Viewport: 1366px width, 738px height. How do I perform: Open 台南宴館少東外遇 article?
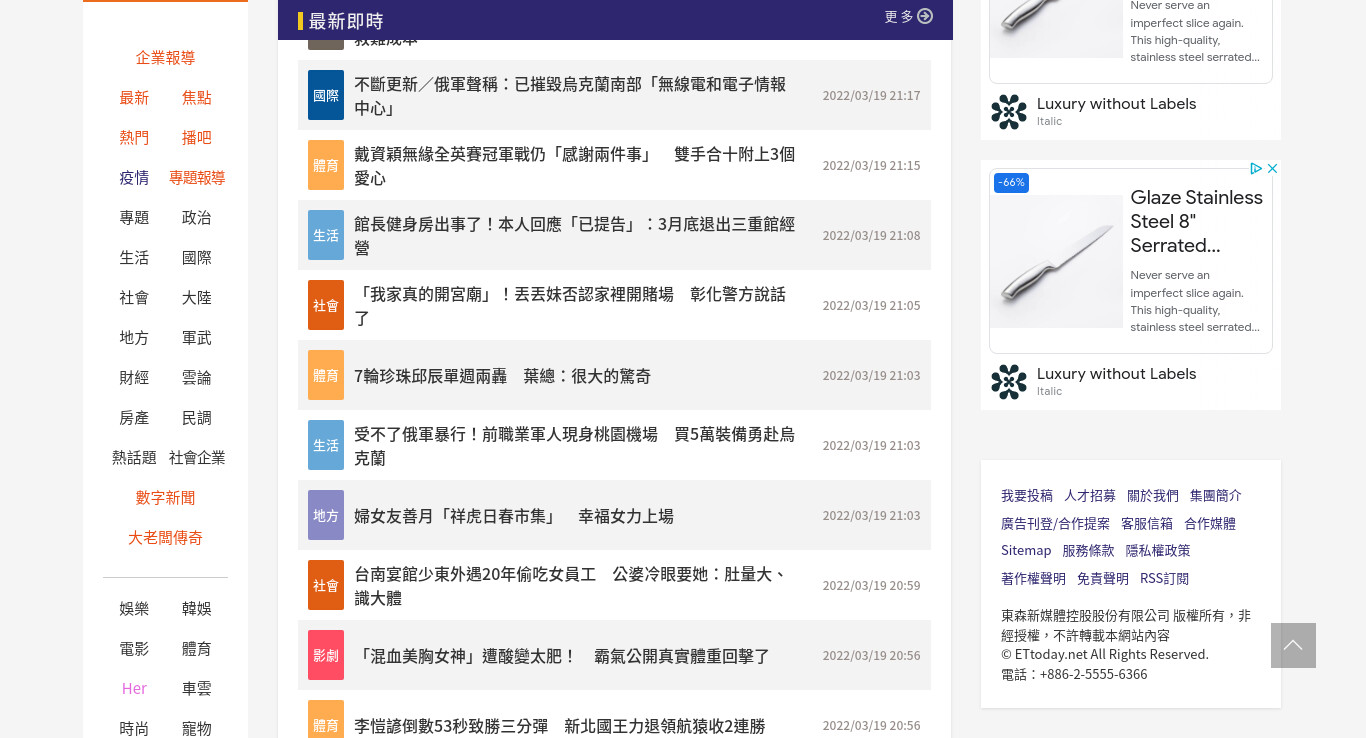(570, 586)
